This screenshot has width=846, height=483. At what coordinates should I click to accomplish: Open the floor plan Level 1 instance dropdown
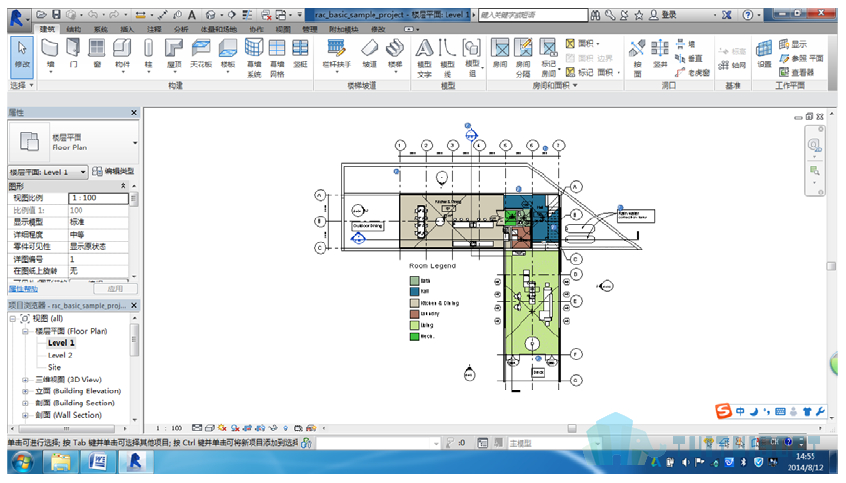click(x=47, y=172)
